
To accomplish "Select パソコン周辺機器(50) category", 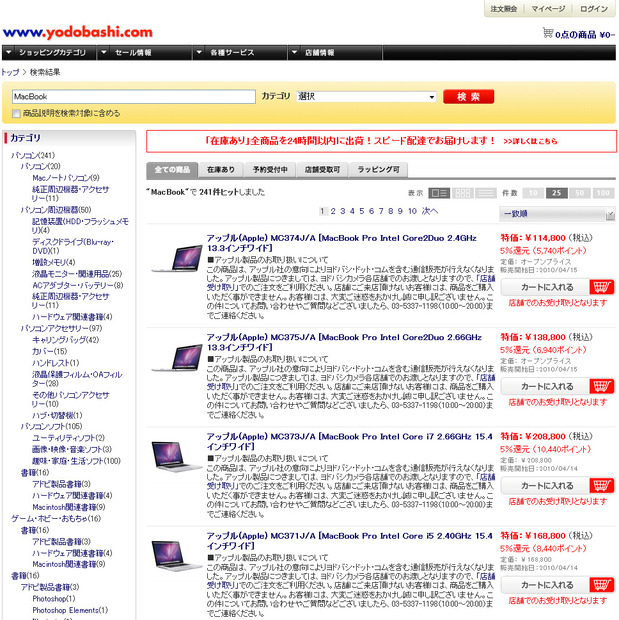I will pos(56,210).
